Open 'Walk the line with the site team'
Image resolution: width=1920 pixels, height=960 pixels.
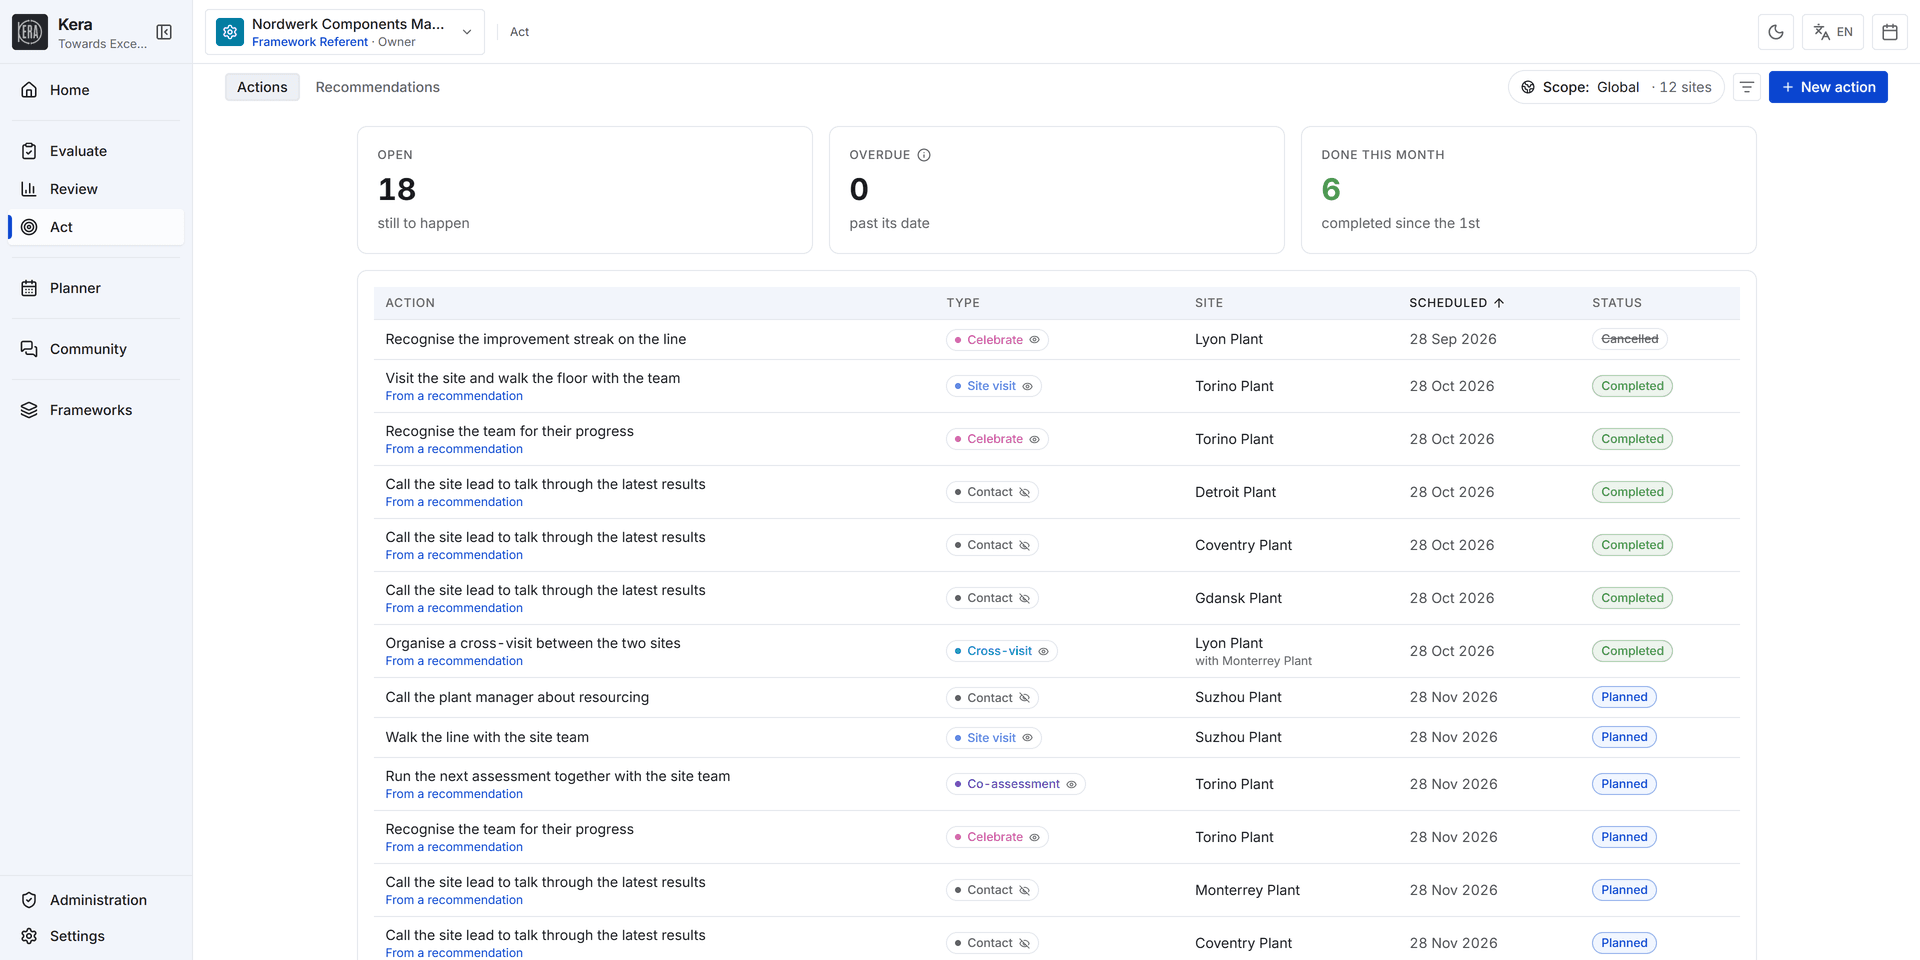(487, 737)
